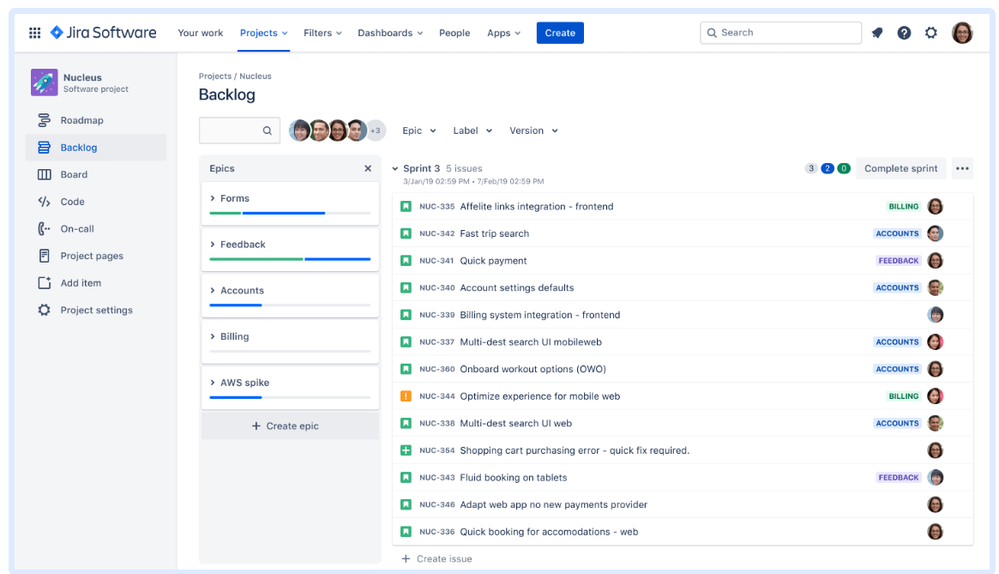Click the ACCOUNTS label on NUC-340
The width and height of the screenshot is (999, 574).
coord(897,287)
